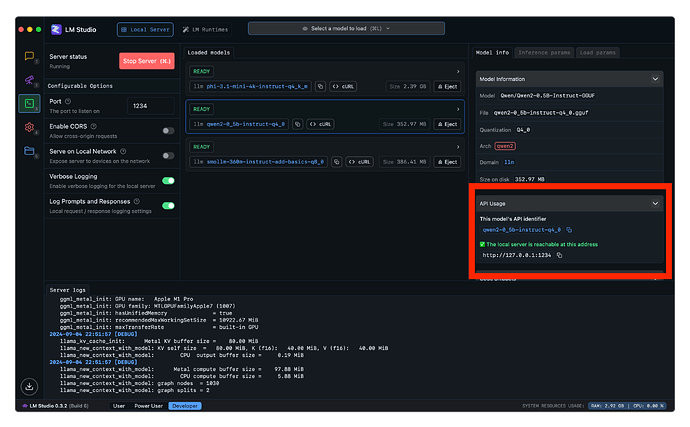Viewport: 690px width, 427px height.
Task: Turn off Verbose Logging switch
Action: pyautogui.click(x=168, y=181)
